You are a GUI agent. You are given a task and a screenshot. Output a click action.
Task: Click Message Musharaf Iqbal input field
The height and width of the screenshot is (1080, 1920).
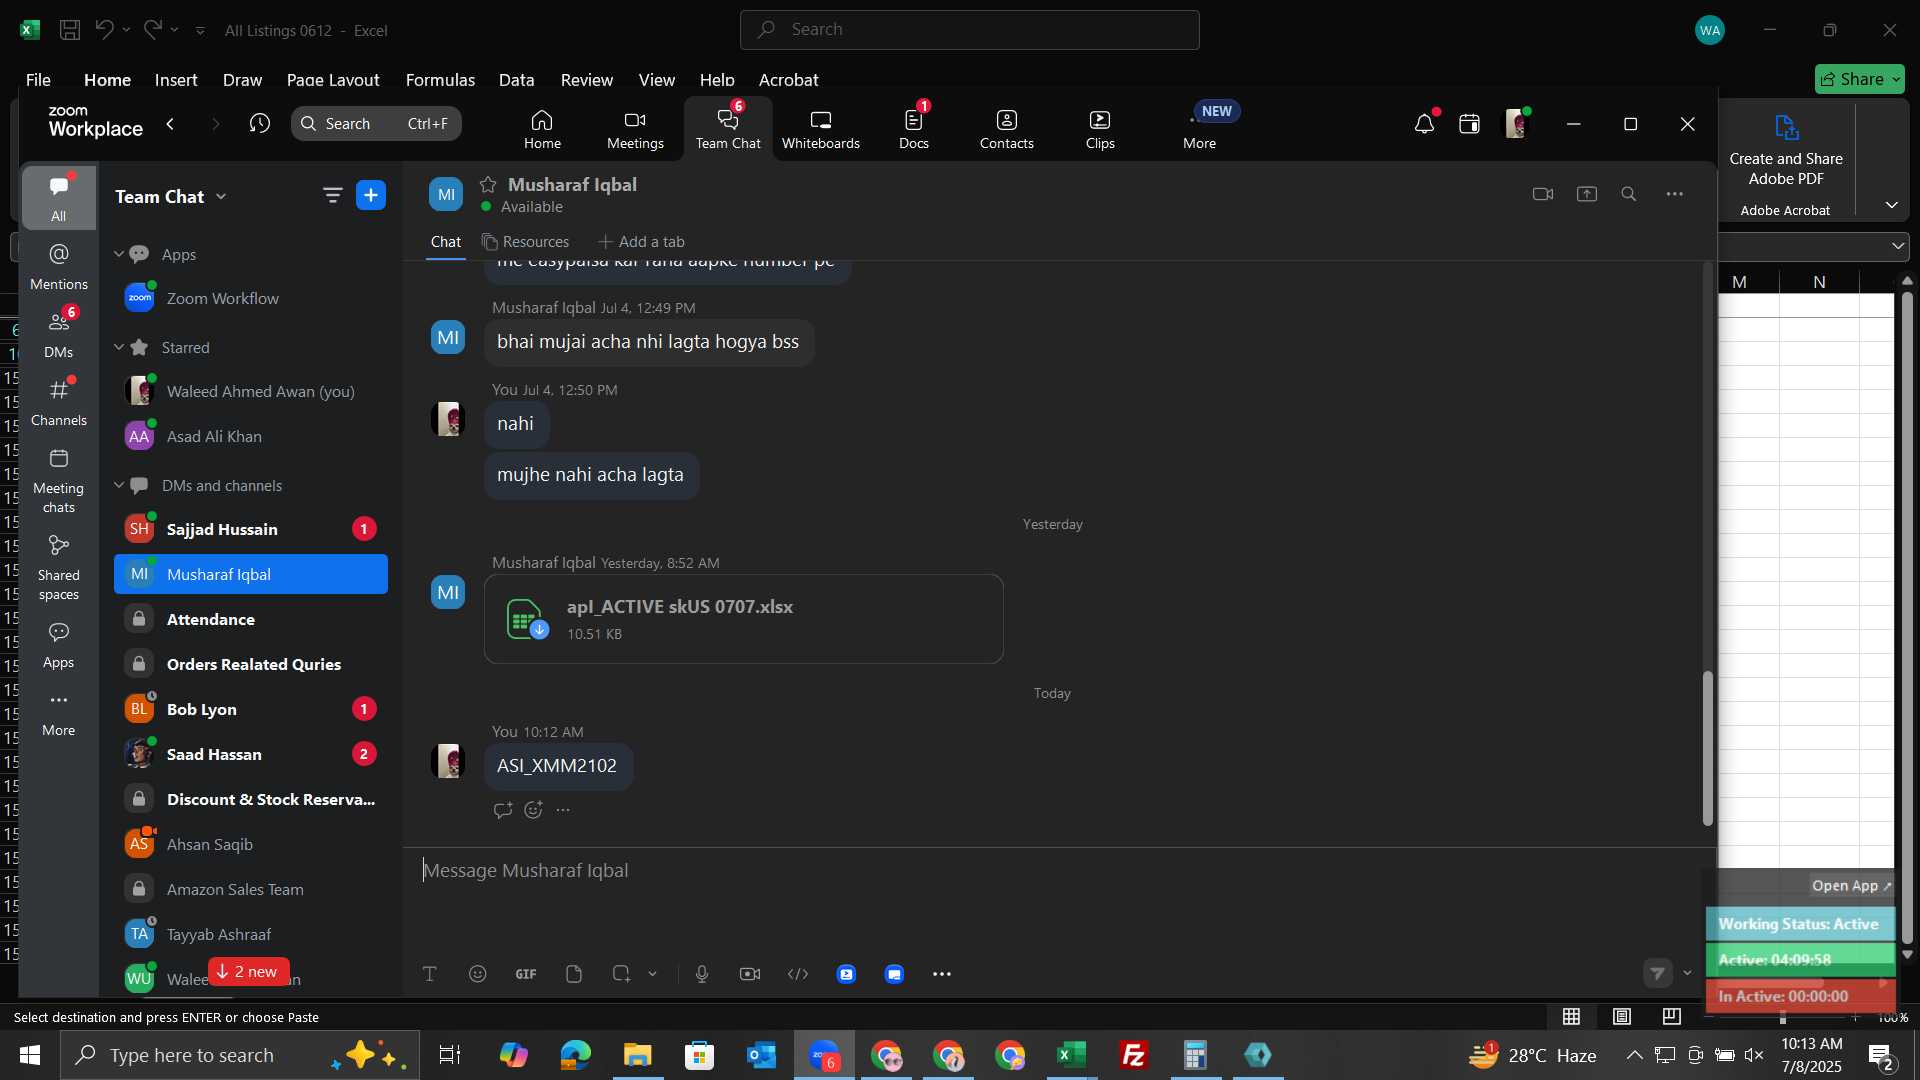[1060, 871]
